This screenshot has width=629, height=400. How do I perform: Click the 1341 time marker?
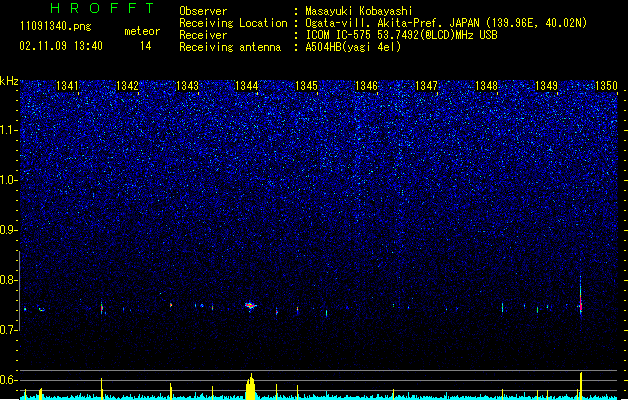67,86
